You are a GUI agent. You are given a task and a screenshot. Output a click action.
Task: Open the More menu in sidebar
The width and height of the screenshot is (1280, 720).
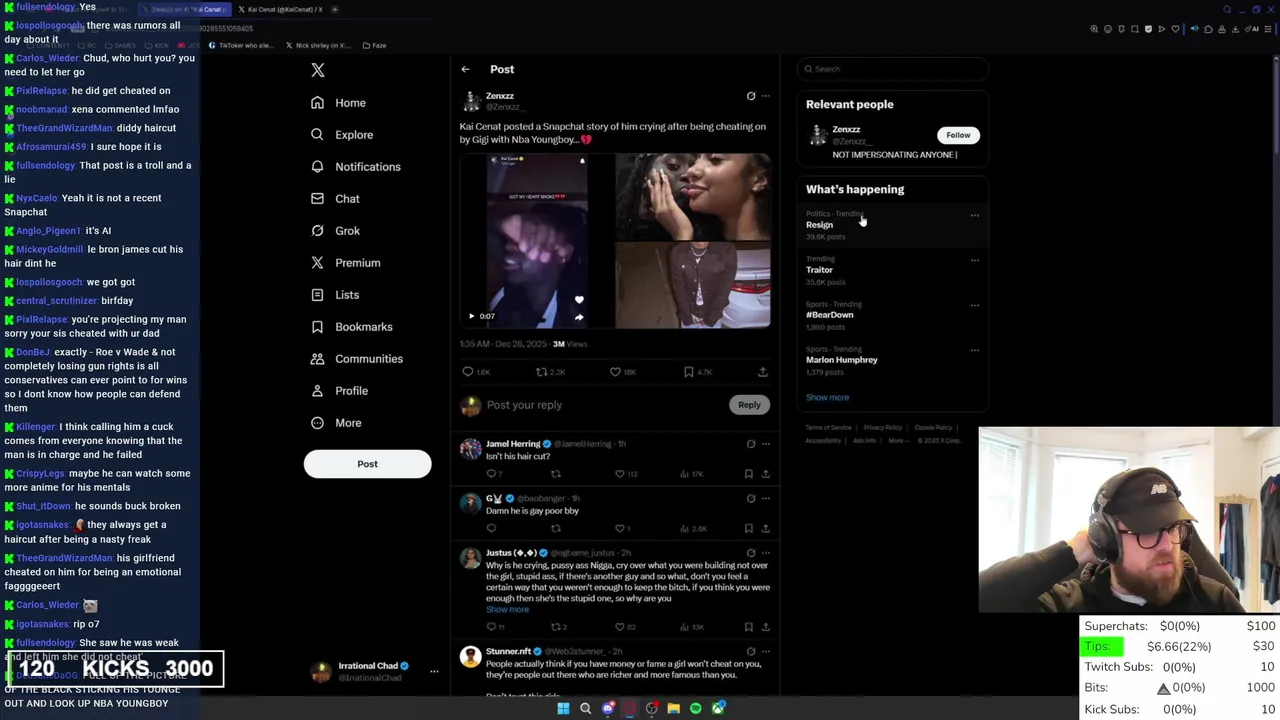coord(336,423)
